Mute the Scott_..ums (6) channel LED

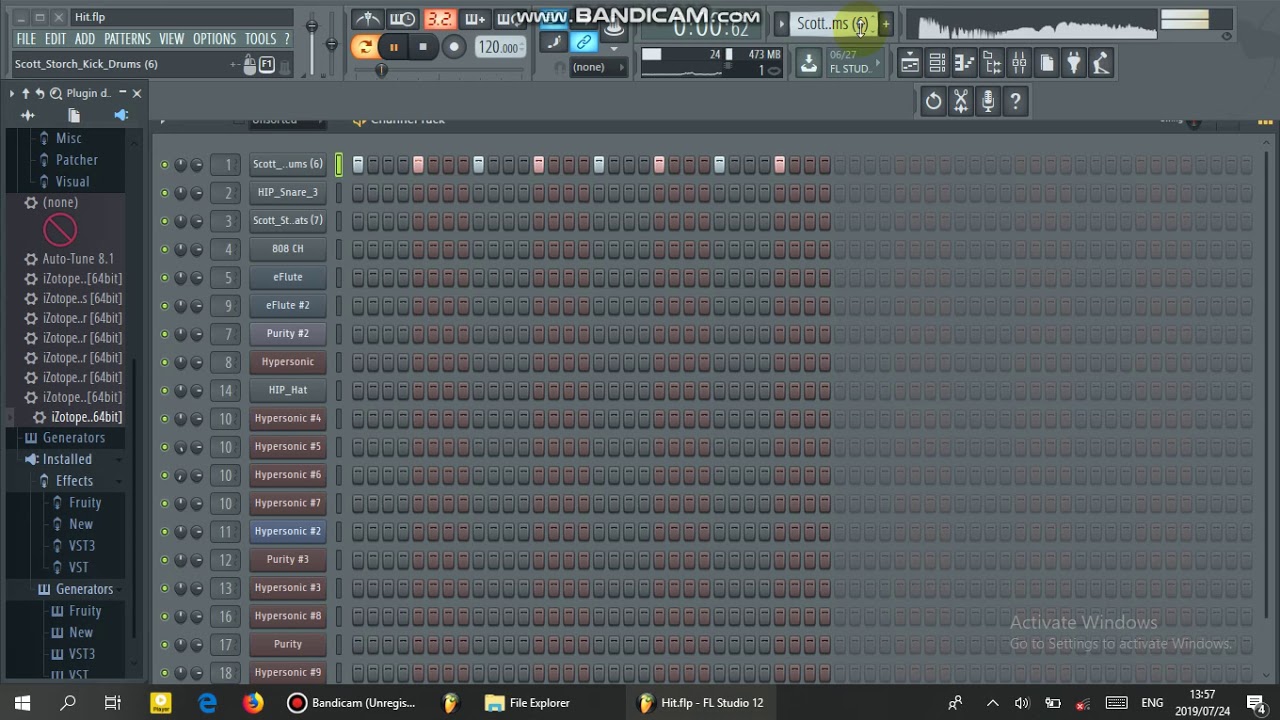tap(164, 164)
